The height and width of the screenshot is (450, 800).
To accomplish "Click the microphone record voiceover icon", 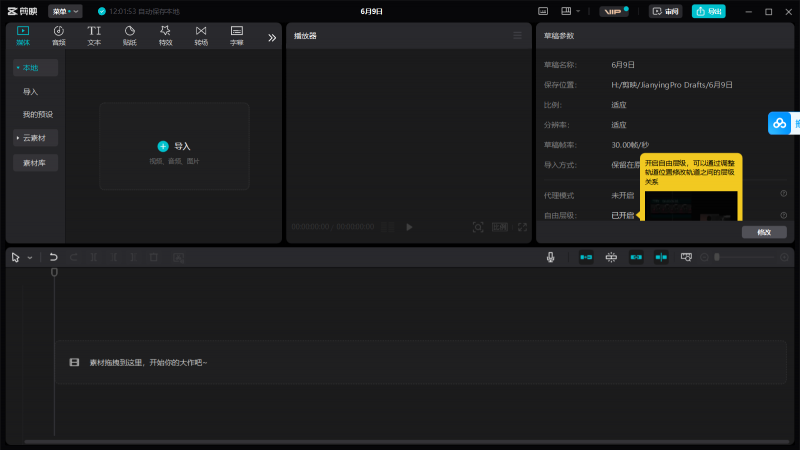I will click(x=550, y=257).
